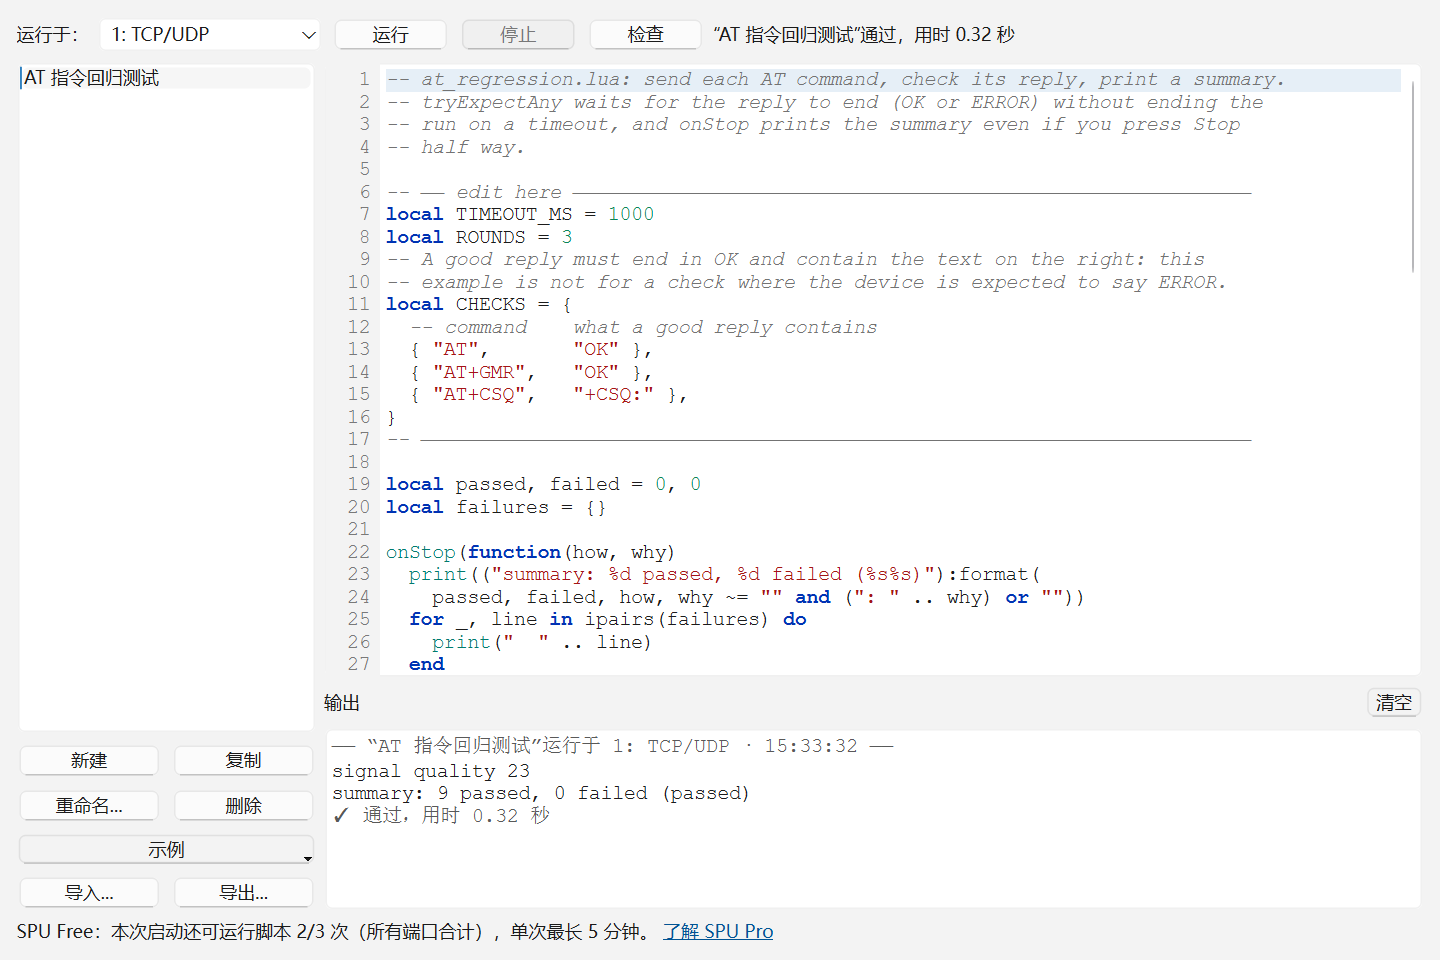Click the "+CSQ:" string on line 15

pos(613,395)
